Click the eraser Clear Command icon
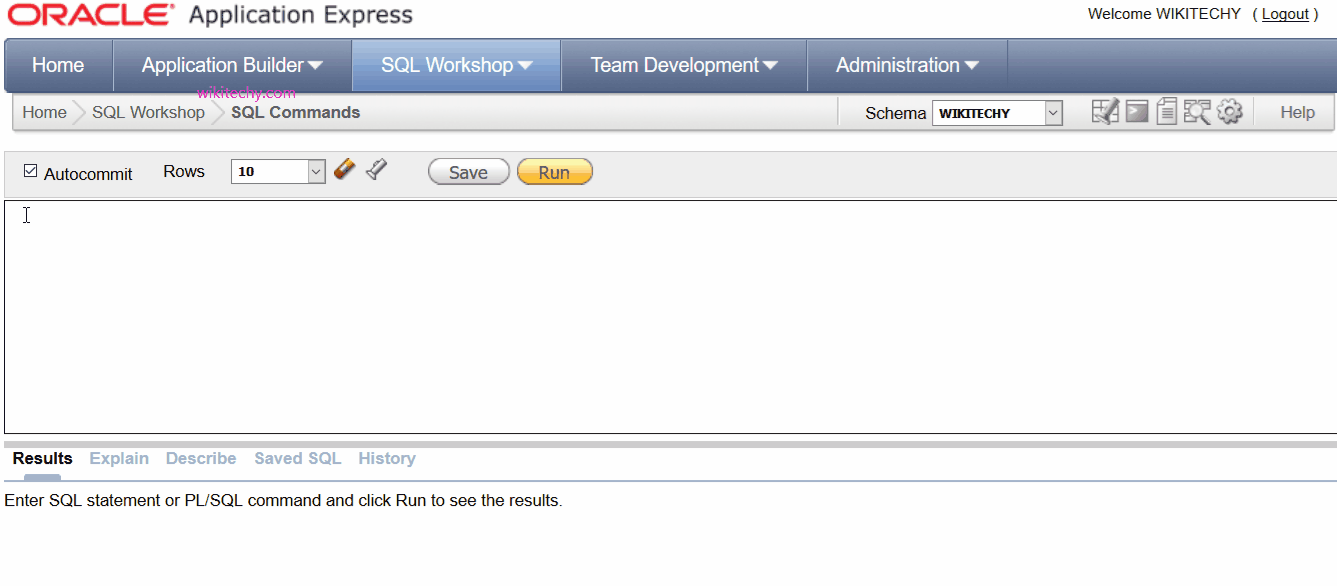 pos(345,170)
